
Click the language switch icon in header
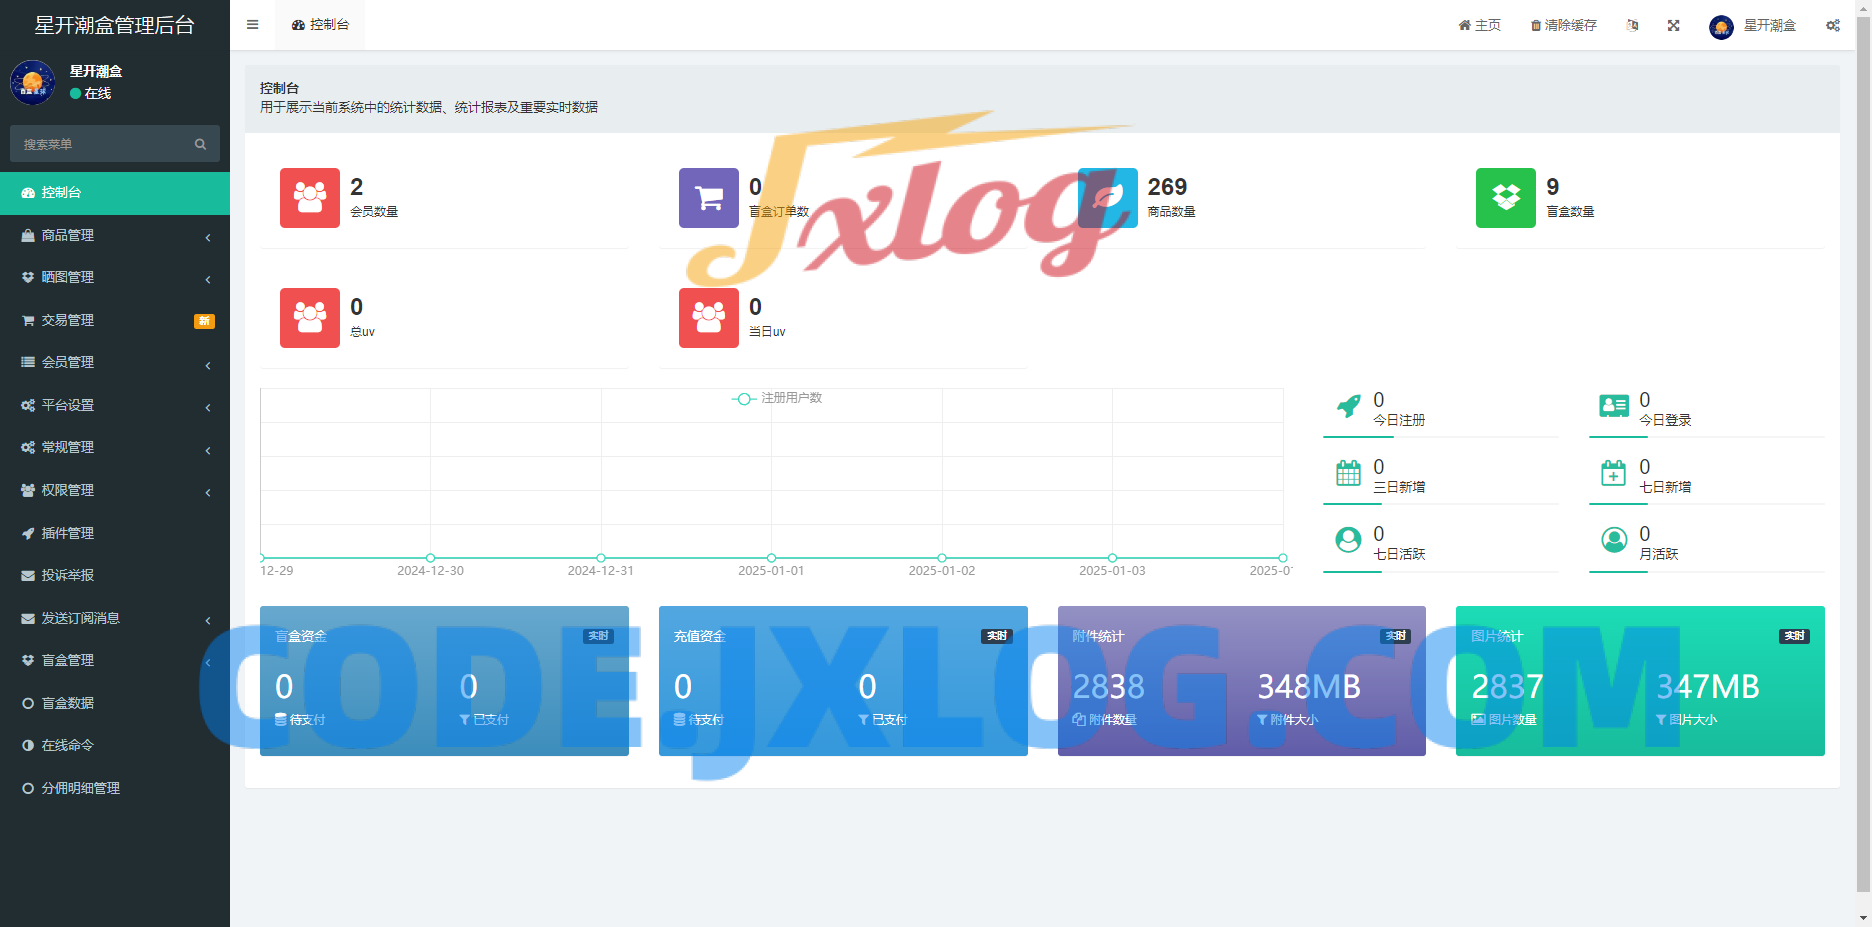tap(1632, 25)
